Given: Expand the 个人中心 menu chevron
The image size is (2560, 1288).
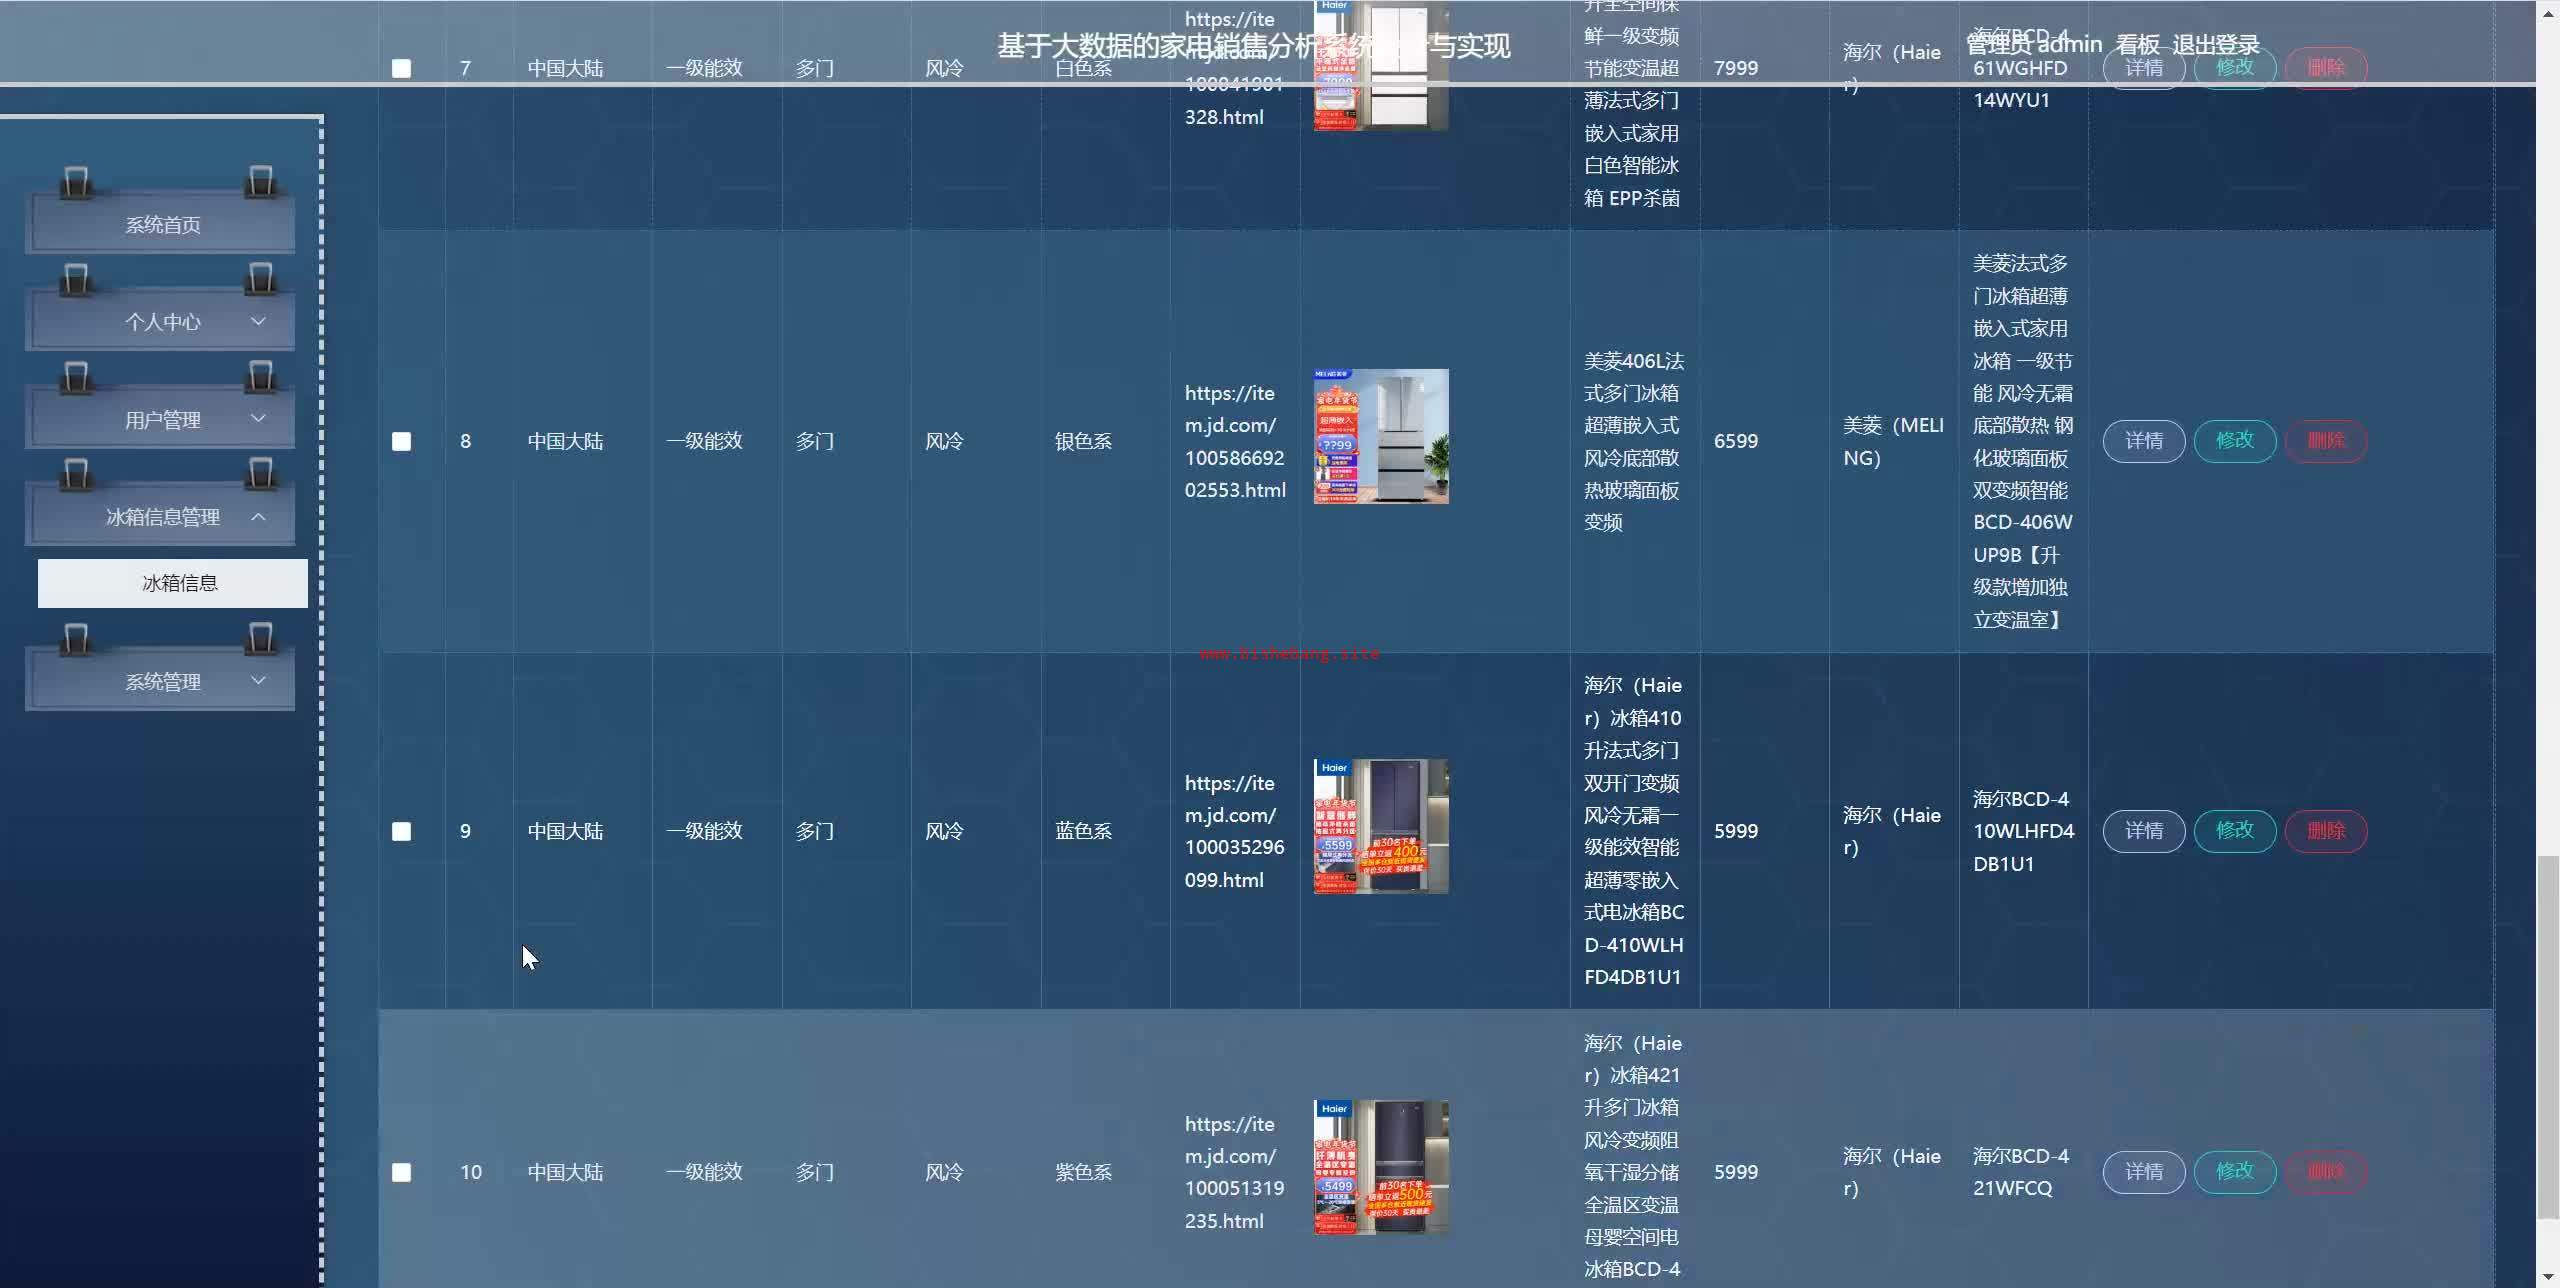Looking at the screenshot, I should point(258,321).
